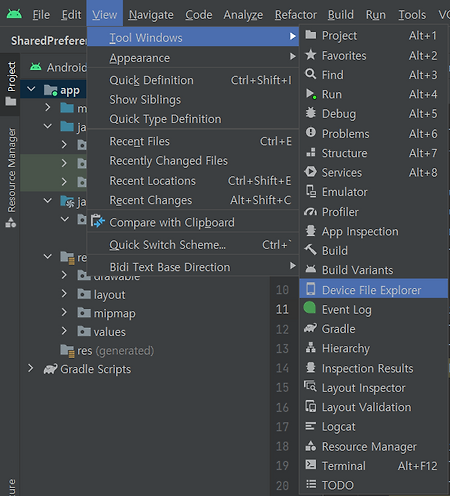Select Quick Type Definition entry
Screen dimensions: 450x496
click(193, 119)
